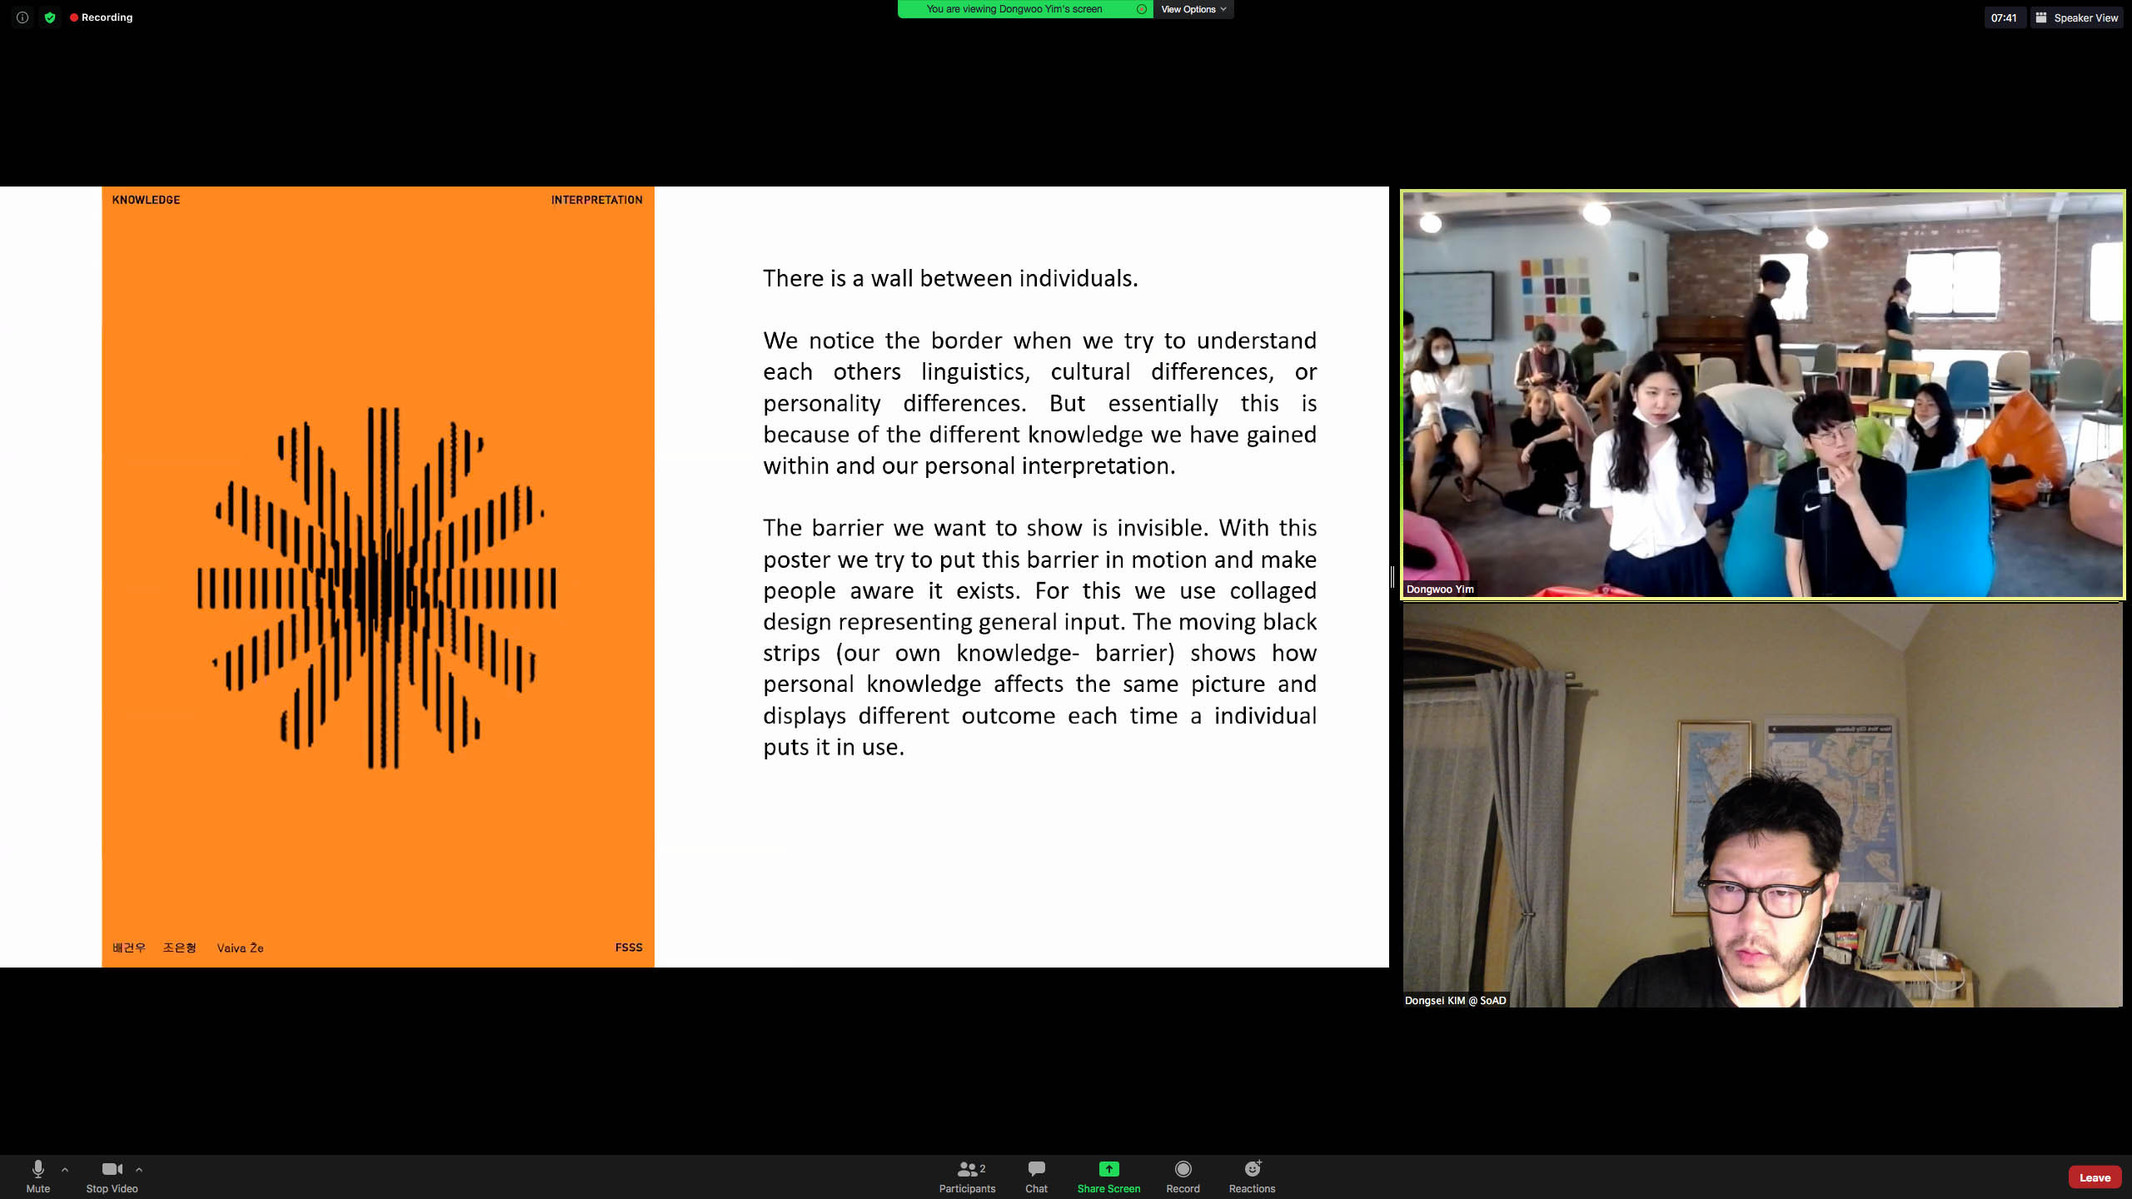Viewport: 2132px width, 1199px height.
Task: Open the Reactions menu
Action: point(1252,1176)
